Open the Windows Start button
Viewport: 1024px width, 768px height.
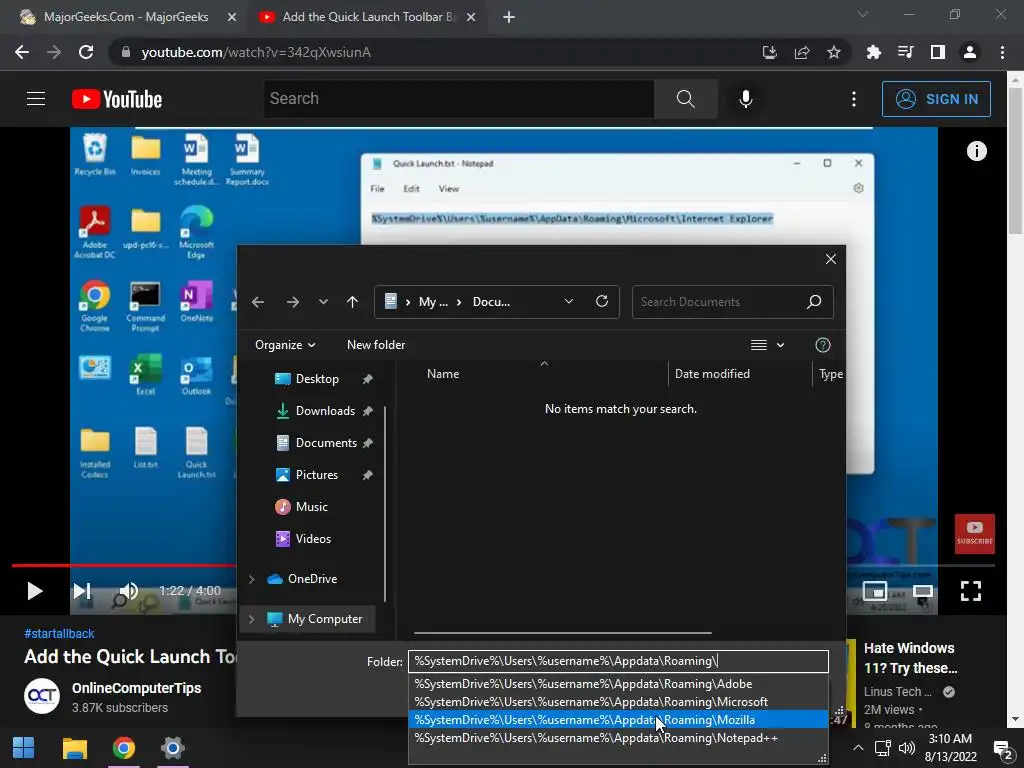pyautogui.click(x=24, y=748)
